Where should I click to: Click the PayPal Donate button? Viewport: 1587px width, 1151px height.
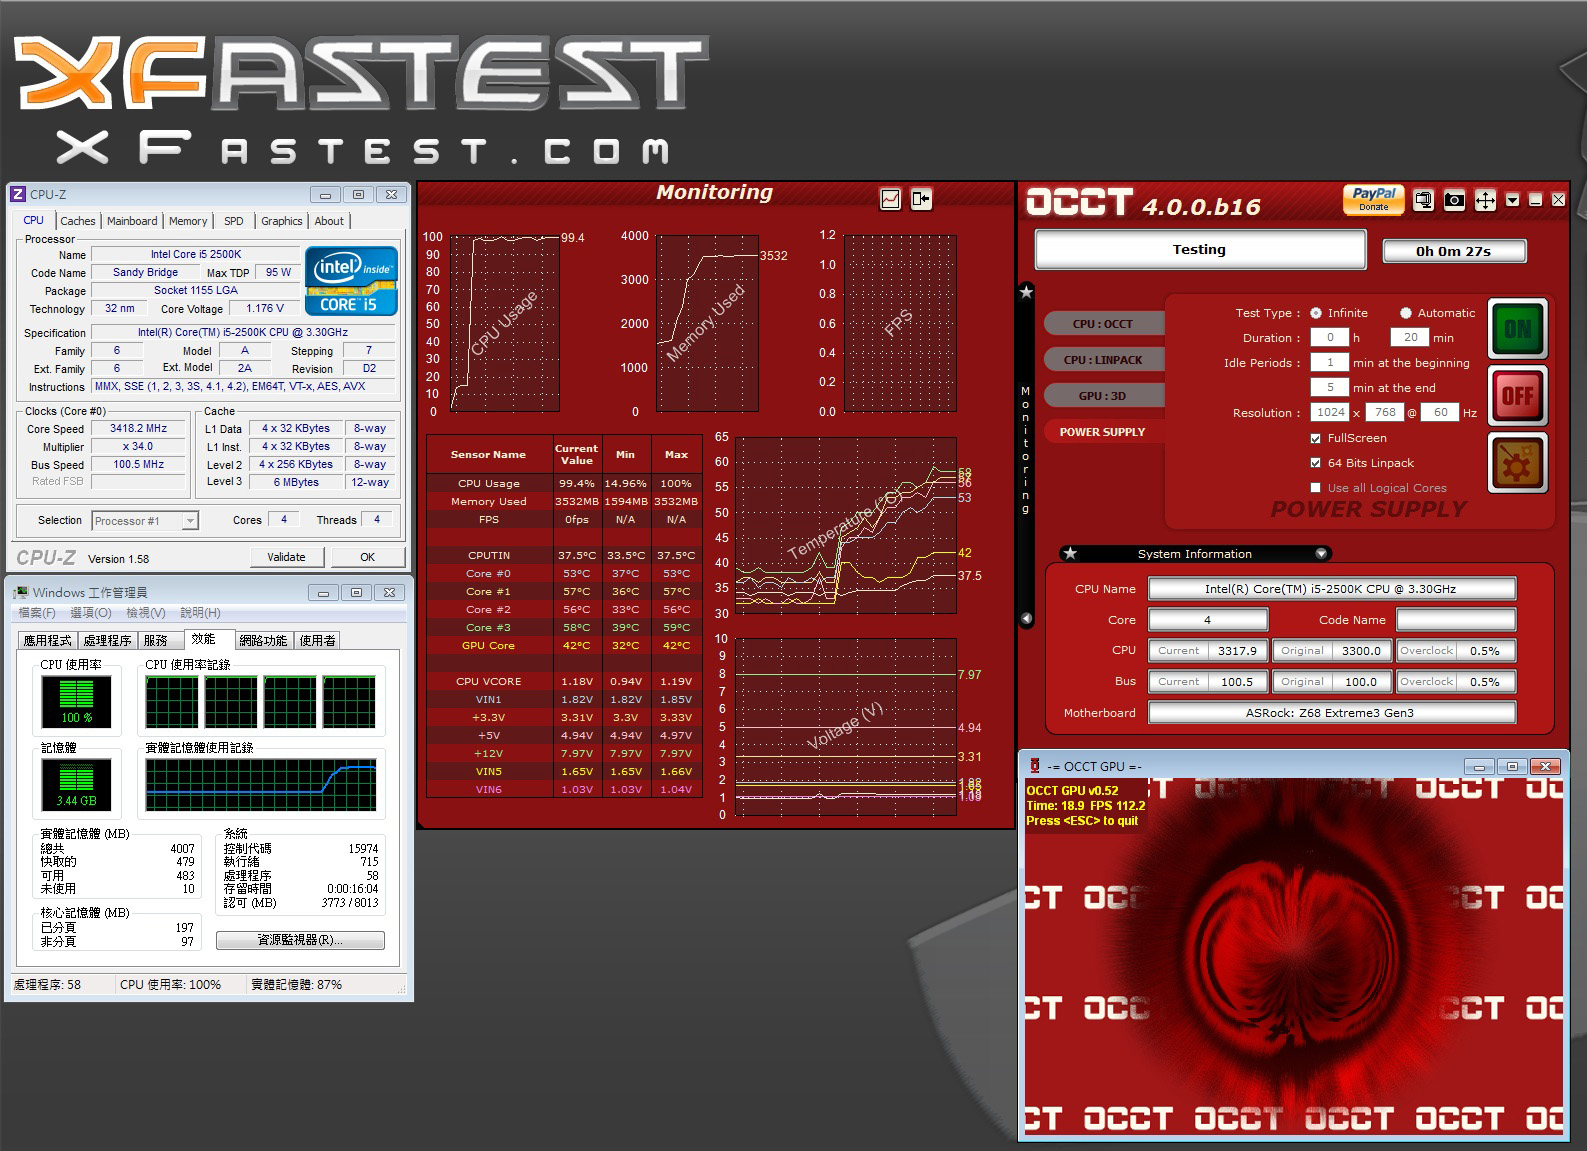point(1373,199)
